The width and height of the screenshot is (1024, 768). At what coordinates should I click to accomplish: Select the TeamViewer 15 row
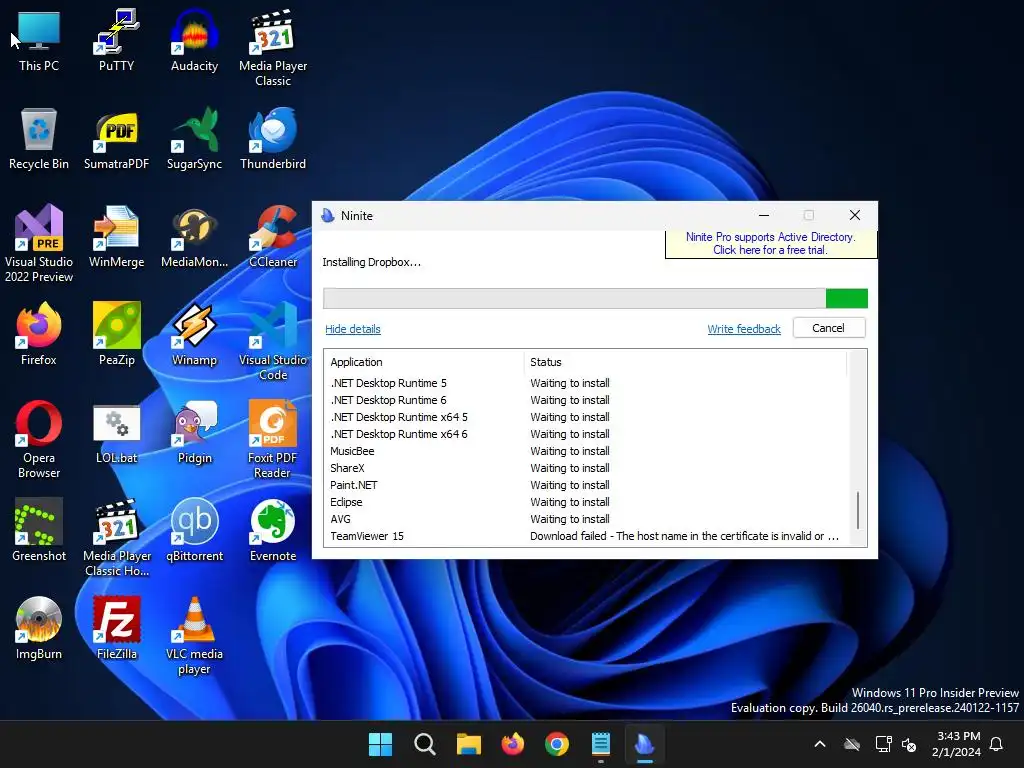pos(586,536)
